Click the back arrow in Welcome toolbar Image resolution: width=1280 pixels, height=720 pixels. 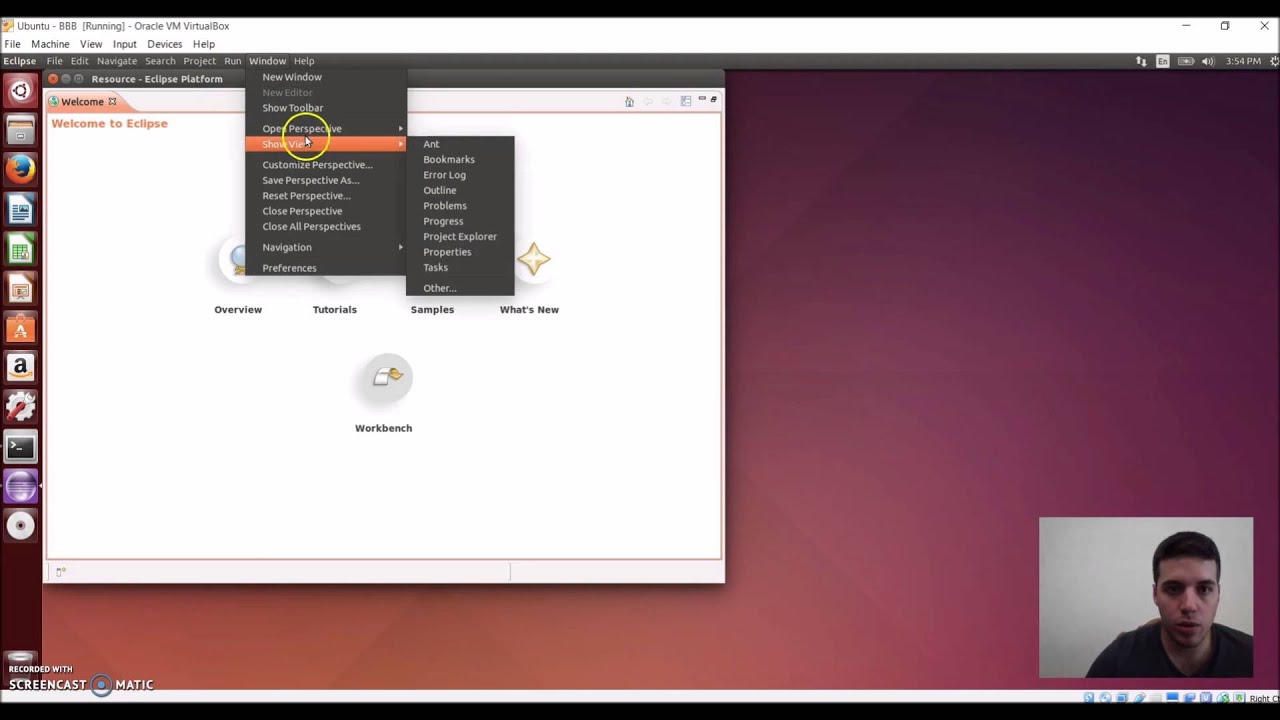[648, 101]
